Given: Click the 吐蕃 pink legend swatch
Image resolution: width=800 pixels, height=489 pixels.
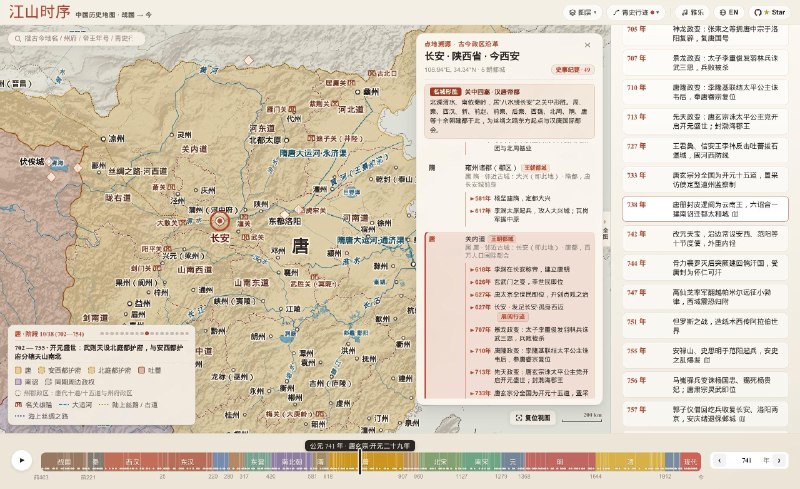Looking at the screenshot, I should coord(142,370).
